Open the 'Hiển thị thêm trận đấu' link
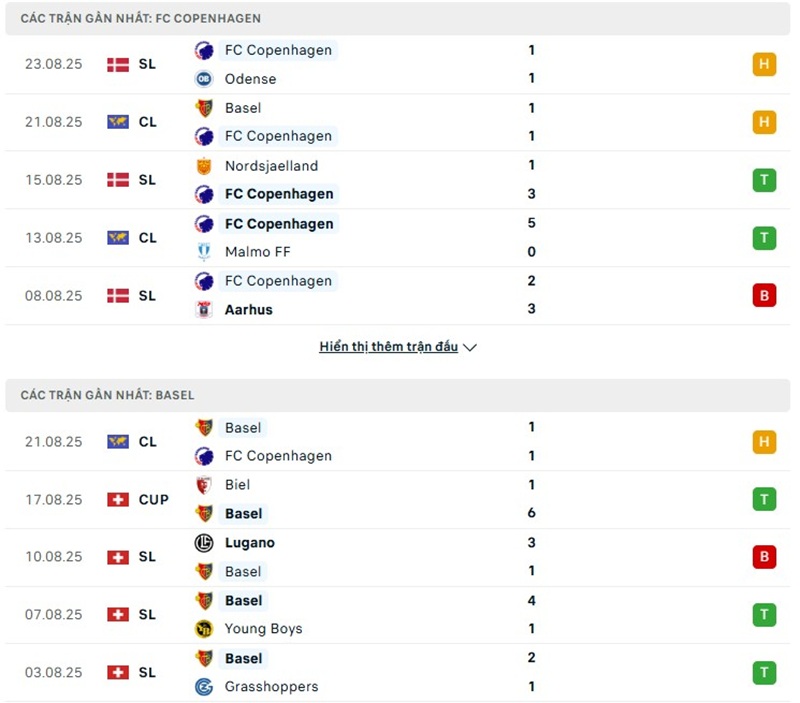The image size is (800, 703). click(x=388, y=347)
